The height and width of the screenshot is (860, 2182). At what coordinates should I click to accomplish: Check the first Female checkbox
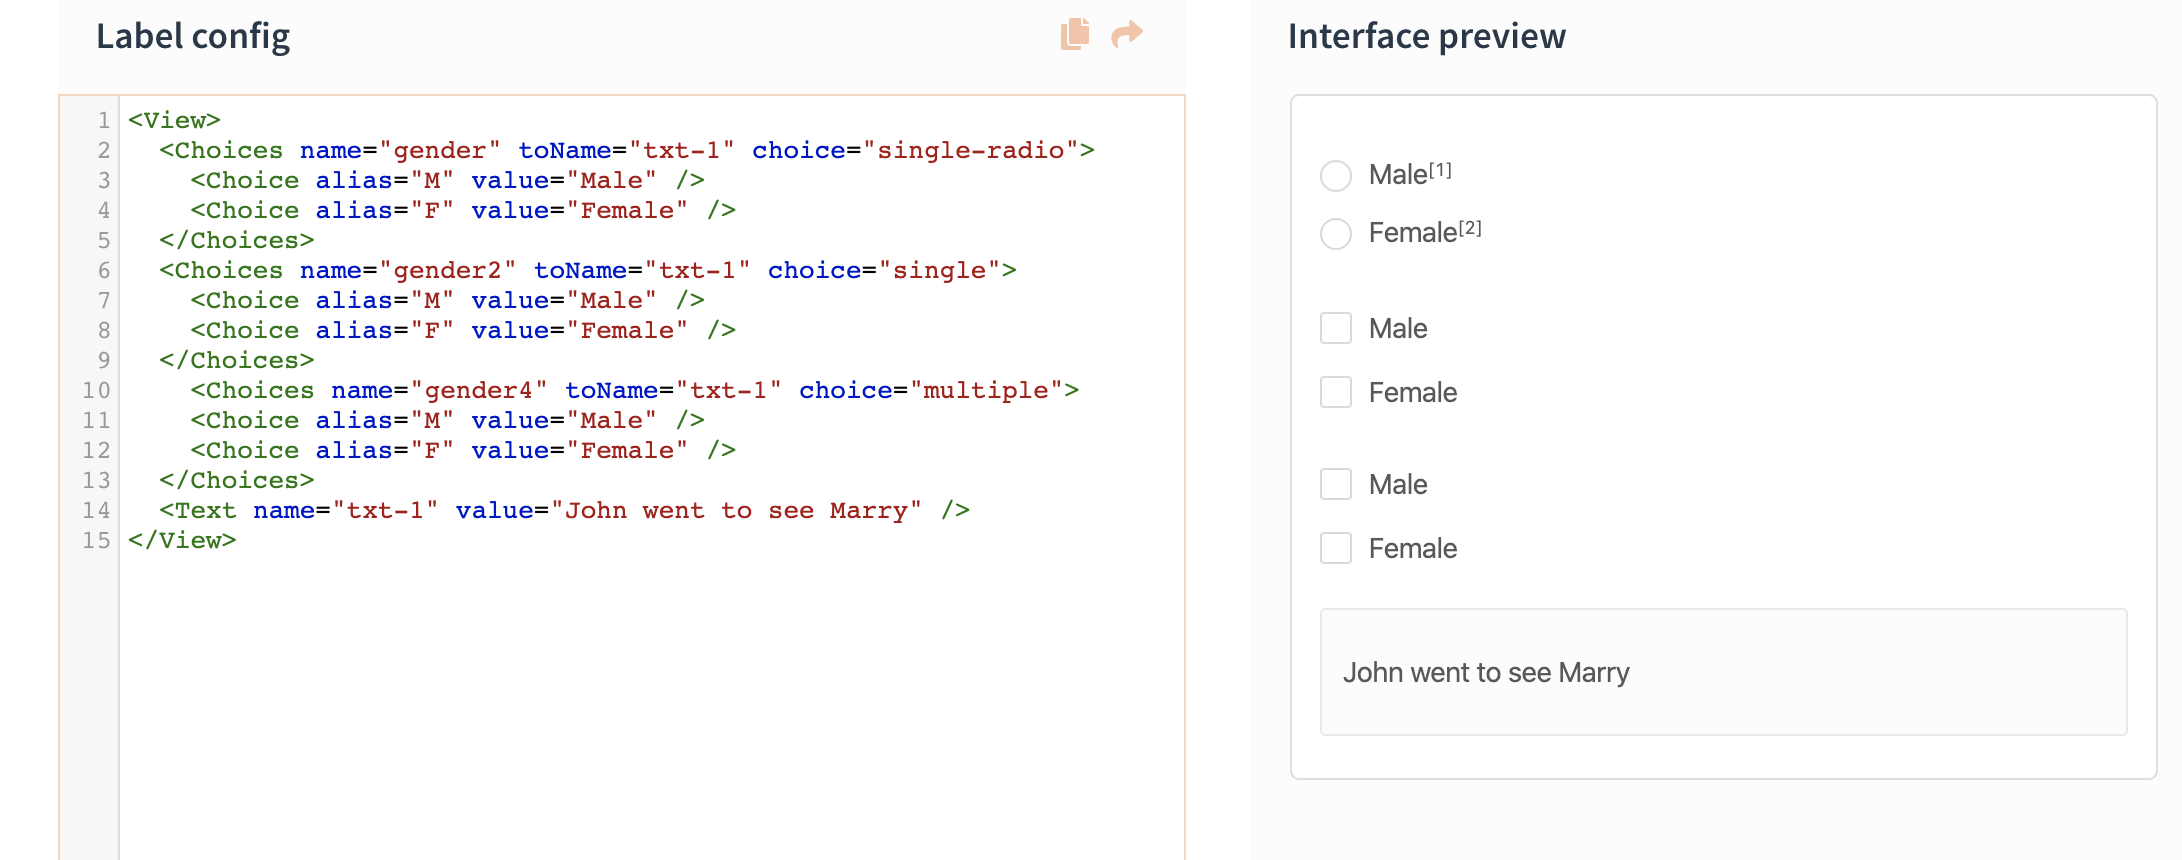pos(1336,392)
